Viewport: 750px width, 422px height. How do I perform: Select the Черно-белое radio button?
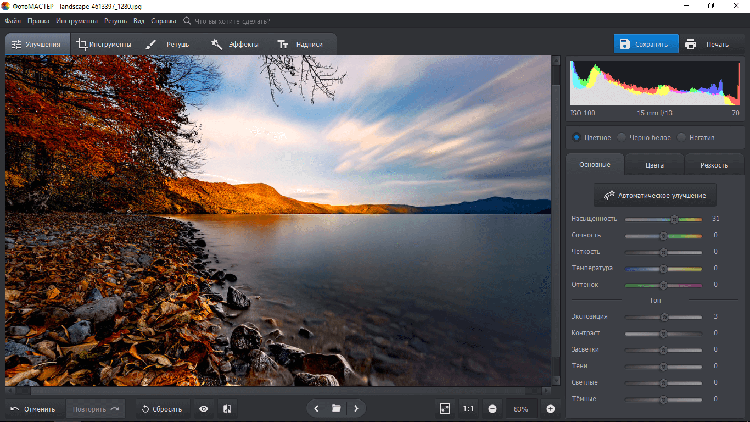[x=622, y=137]
